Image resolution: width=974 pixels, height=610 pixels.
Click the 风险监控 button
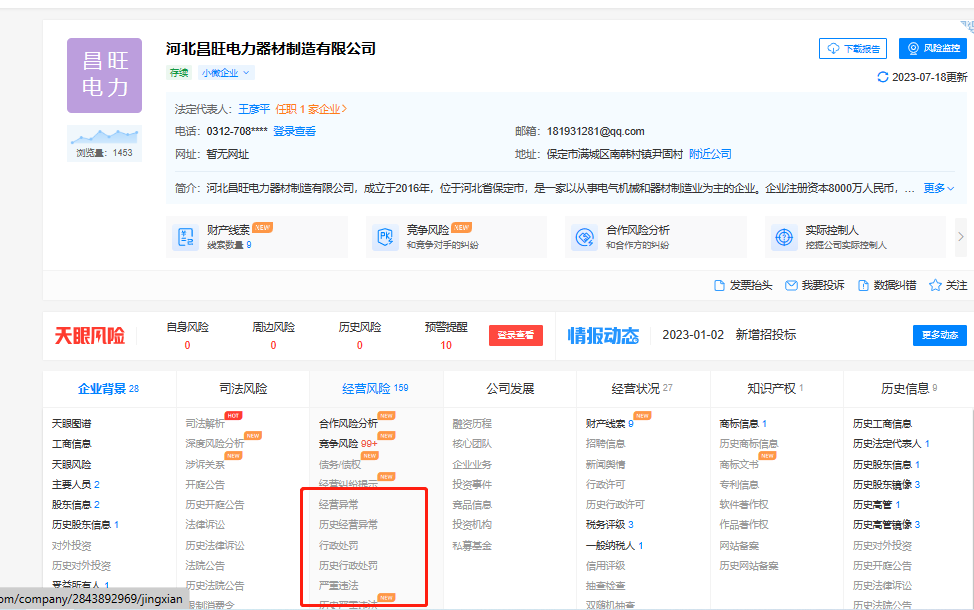pyautogui.click(x=932, y=48)
